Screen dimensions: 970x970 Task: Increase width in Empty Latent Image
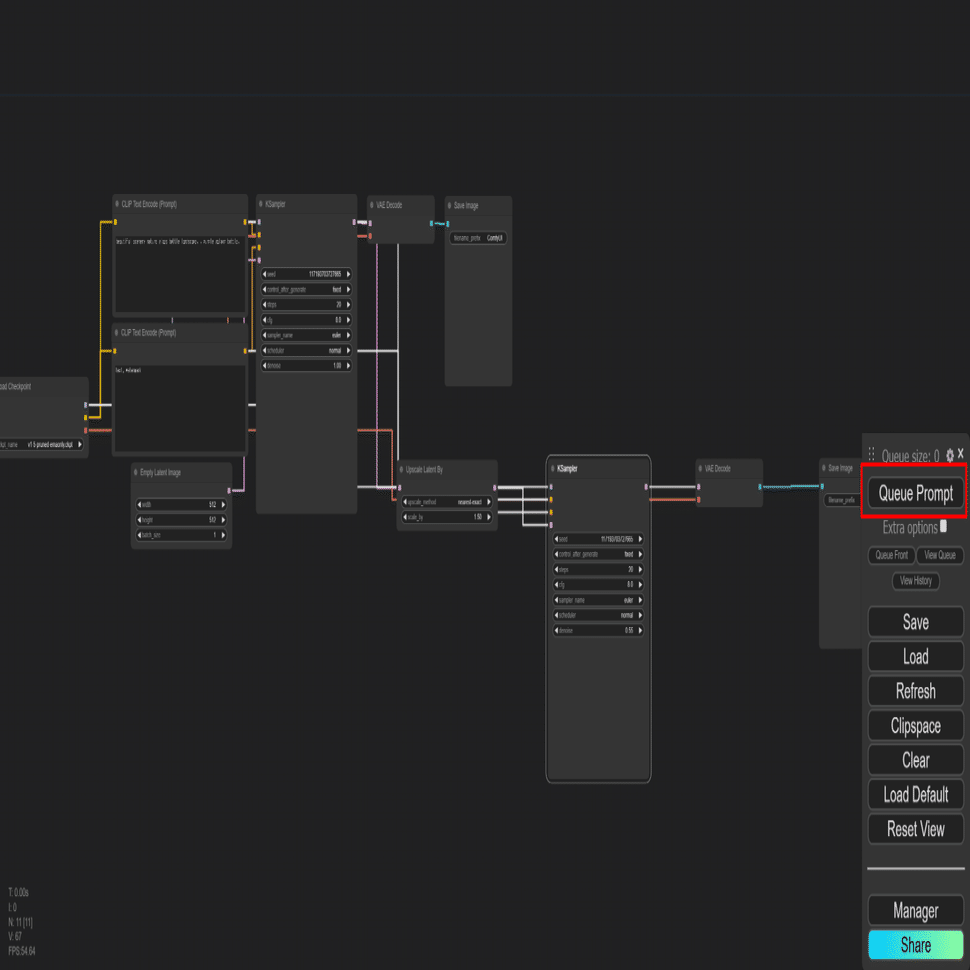point(223,505)
